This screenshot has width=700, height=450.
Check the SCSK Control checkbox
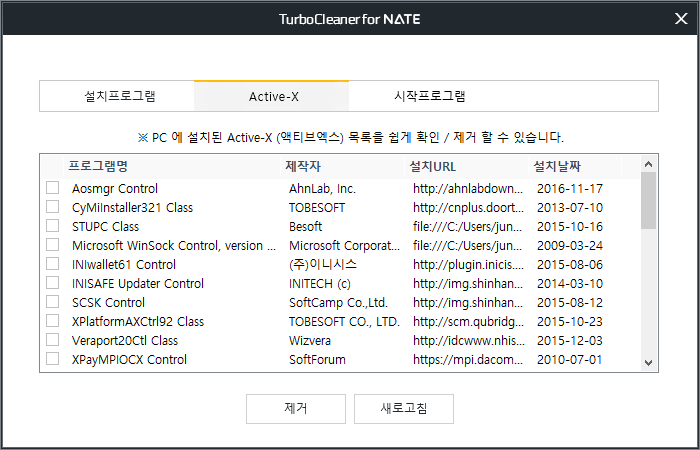tap(53, 302)
